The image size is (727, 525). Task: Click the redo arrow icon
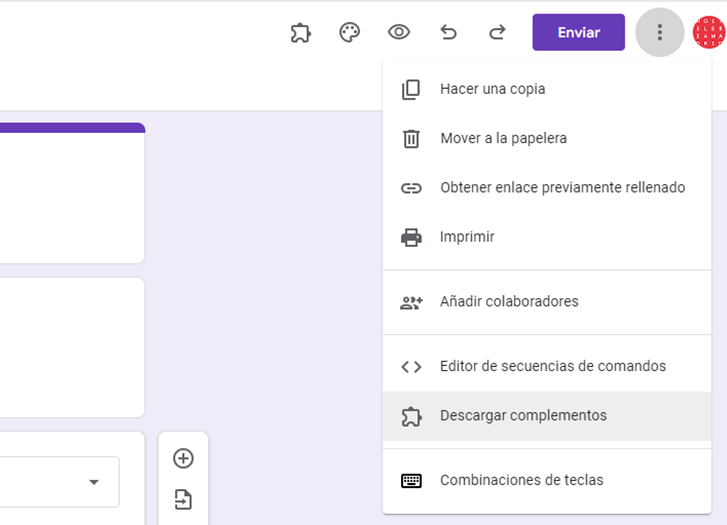click(497, 33)
